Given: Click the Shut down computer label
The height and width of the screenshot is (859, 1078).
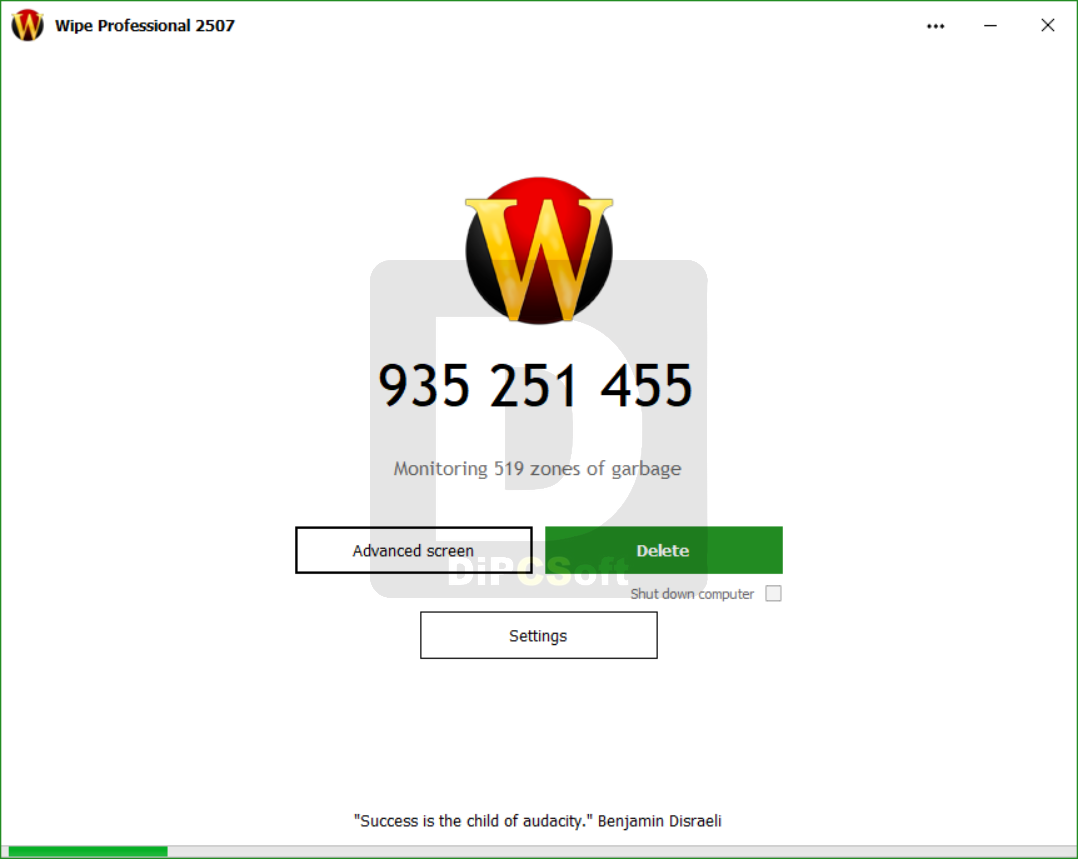Looking at the screenshot, I should (x=692, y=594).
